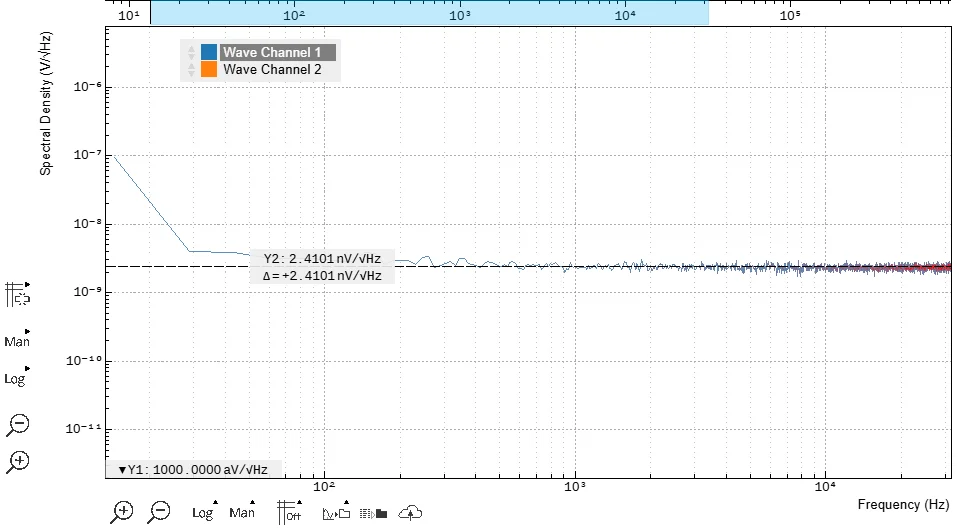Click the Frequency (Hz) axis title

903,504
